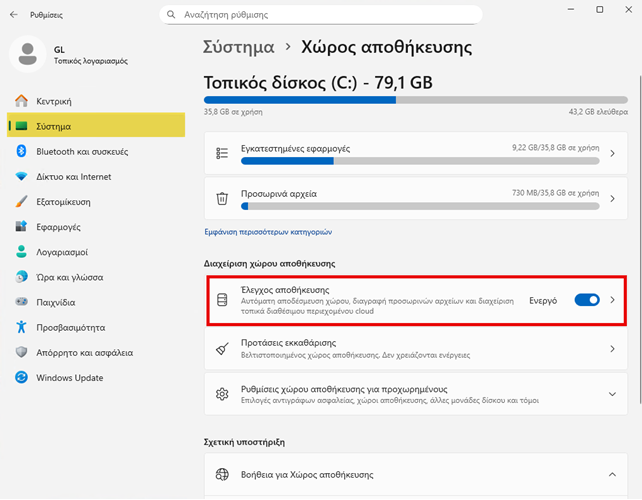
Task: Click the Ώρα και γλώσσα clock icon
Action: click(x=21, y=277)
